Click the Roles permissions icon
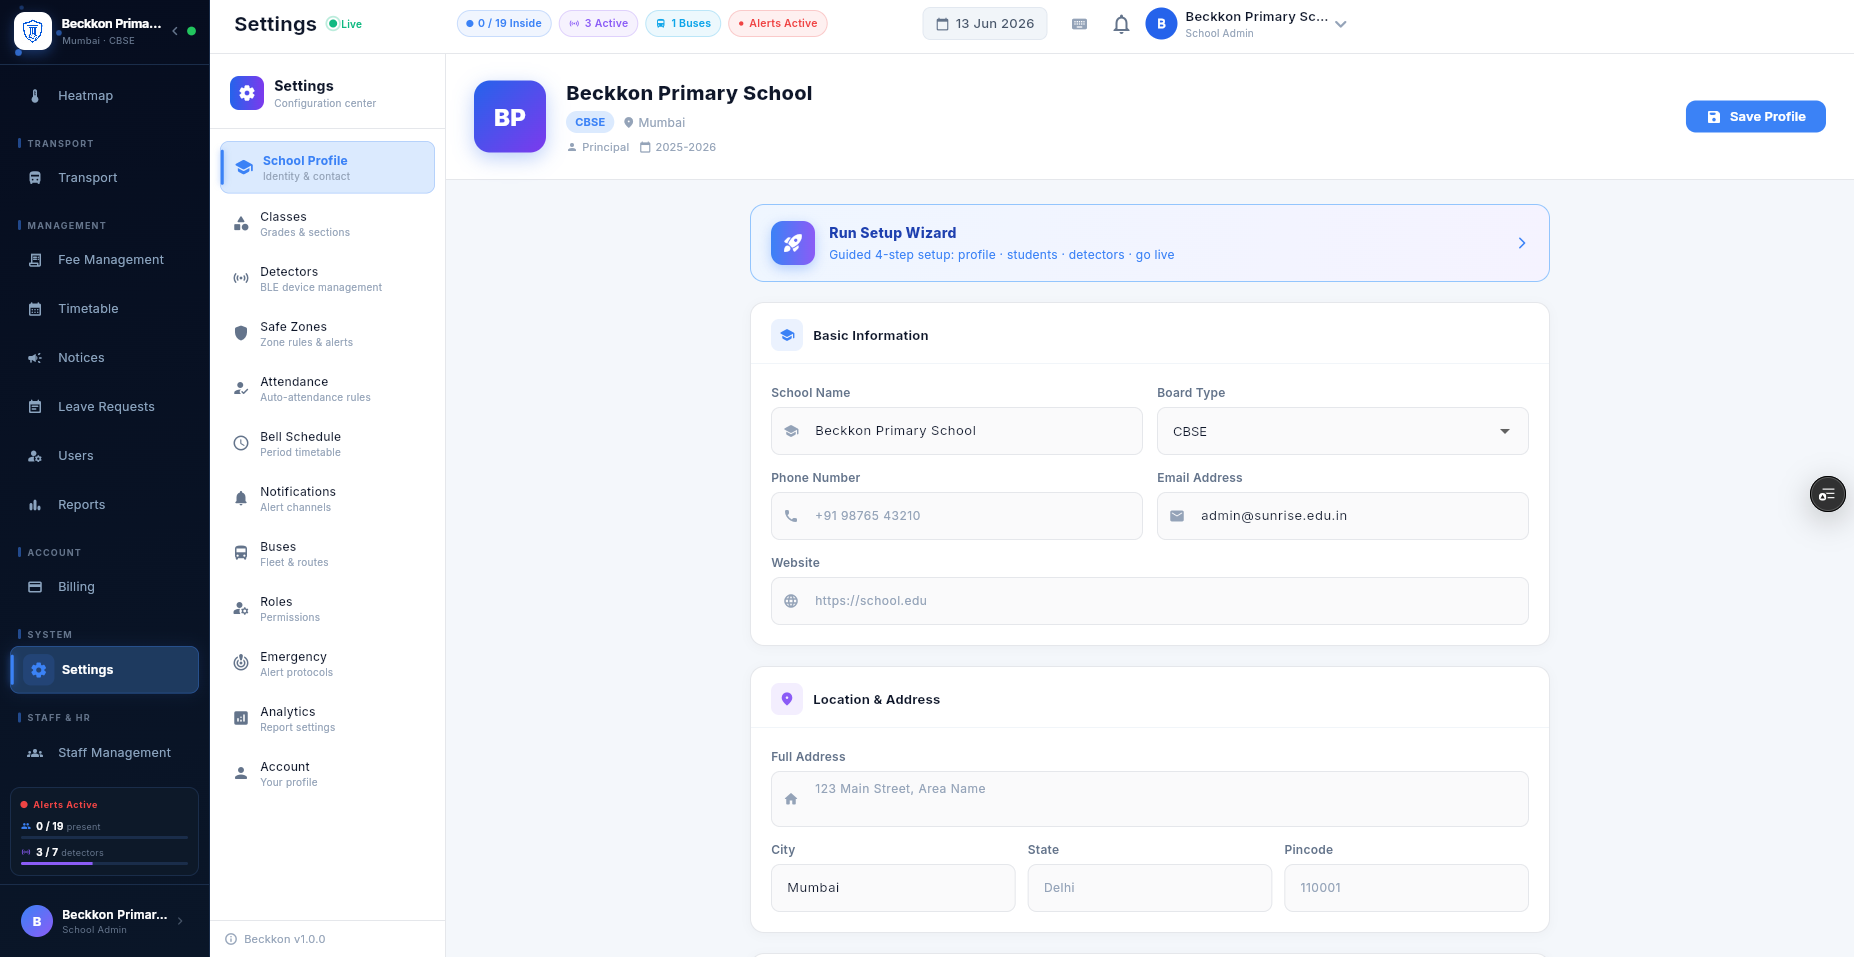1854x957 pixels. [241, 609]
